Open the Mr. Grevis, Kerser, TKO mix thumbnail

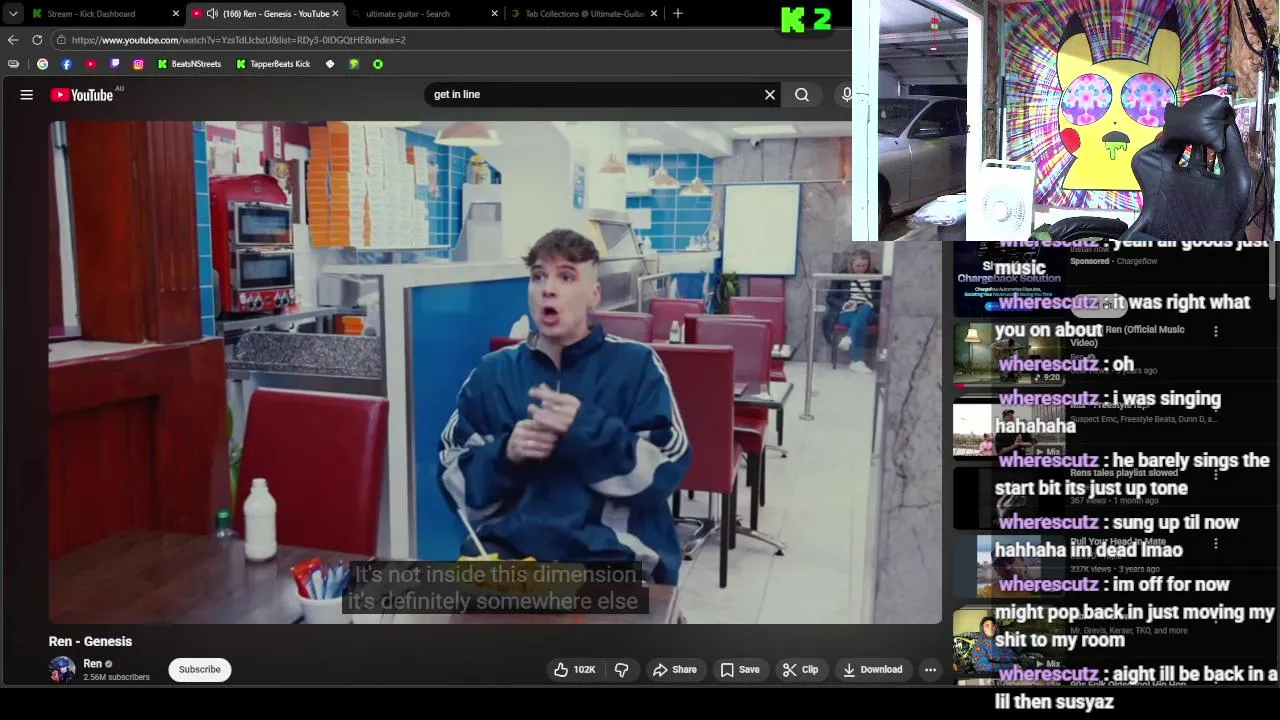pos(1008,640)
